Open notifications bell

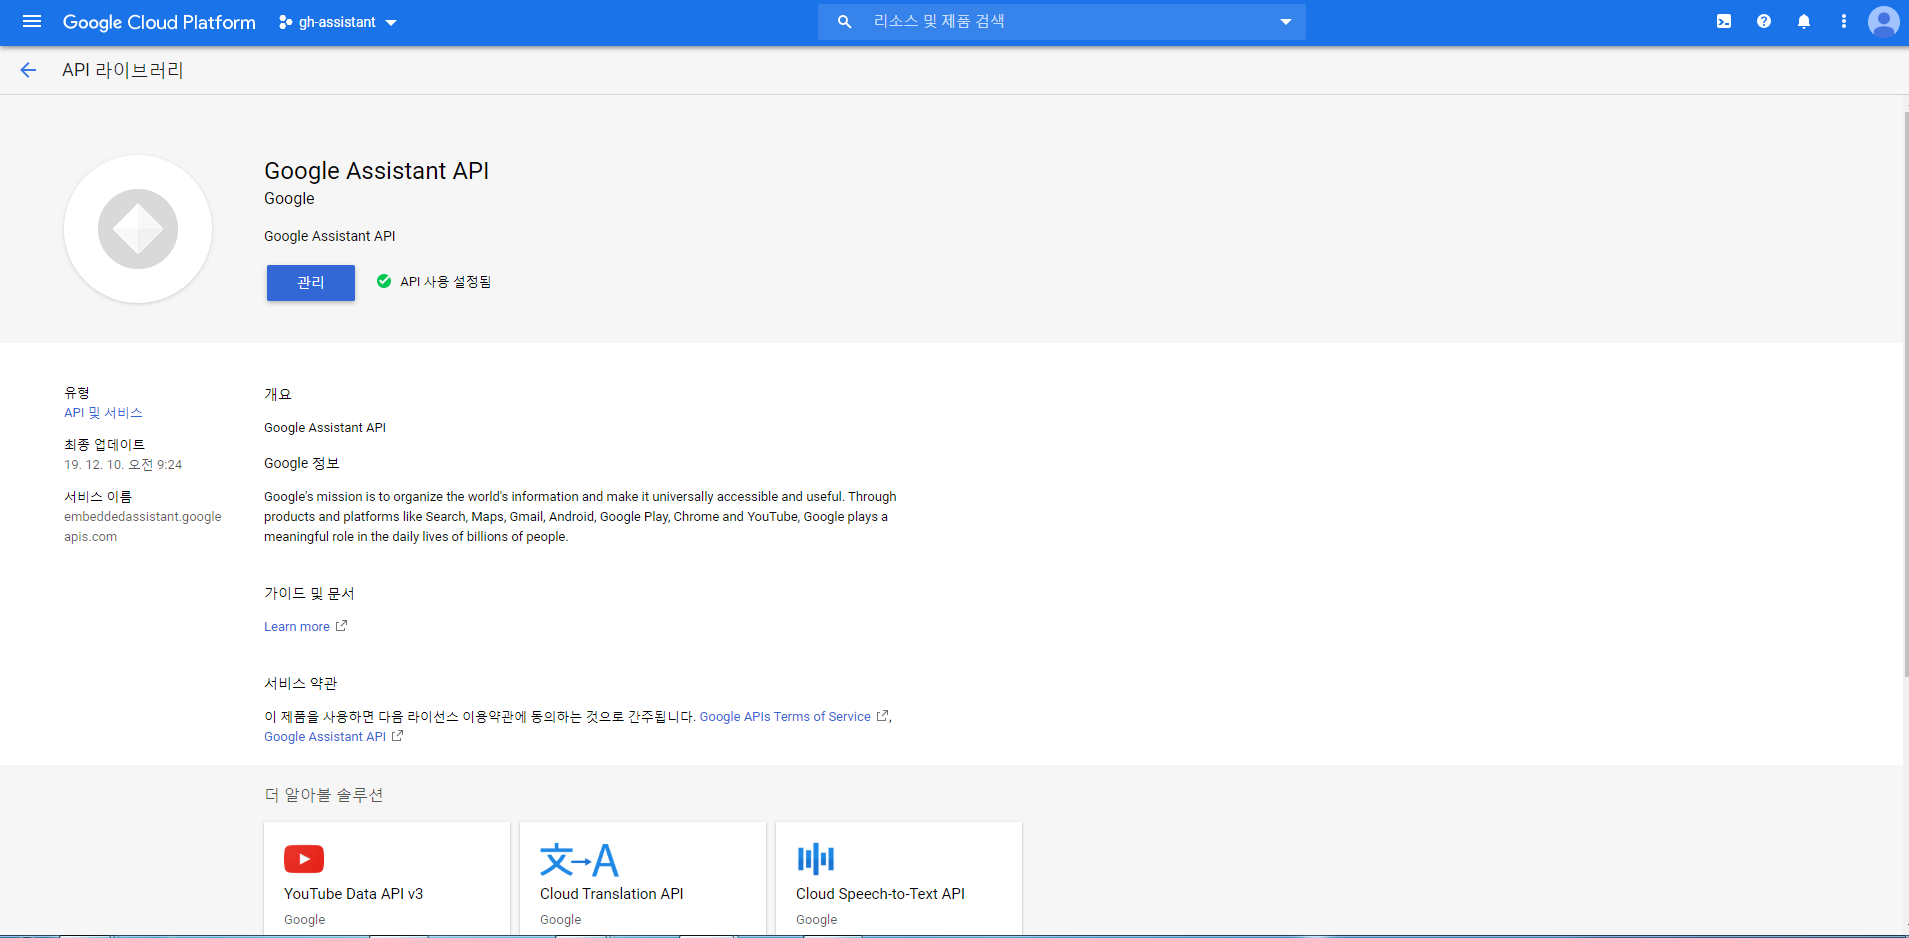[x=1804, y=21]
